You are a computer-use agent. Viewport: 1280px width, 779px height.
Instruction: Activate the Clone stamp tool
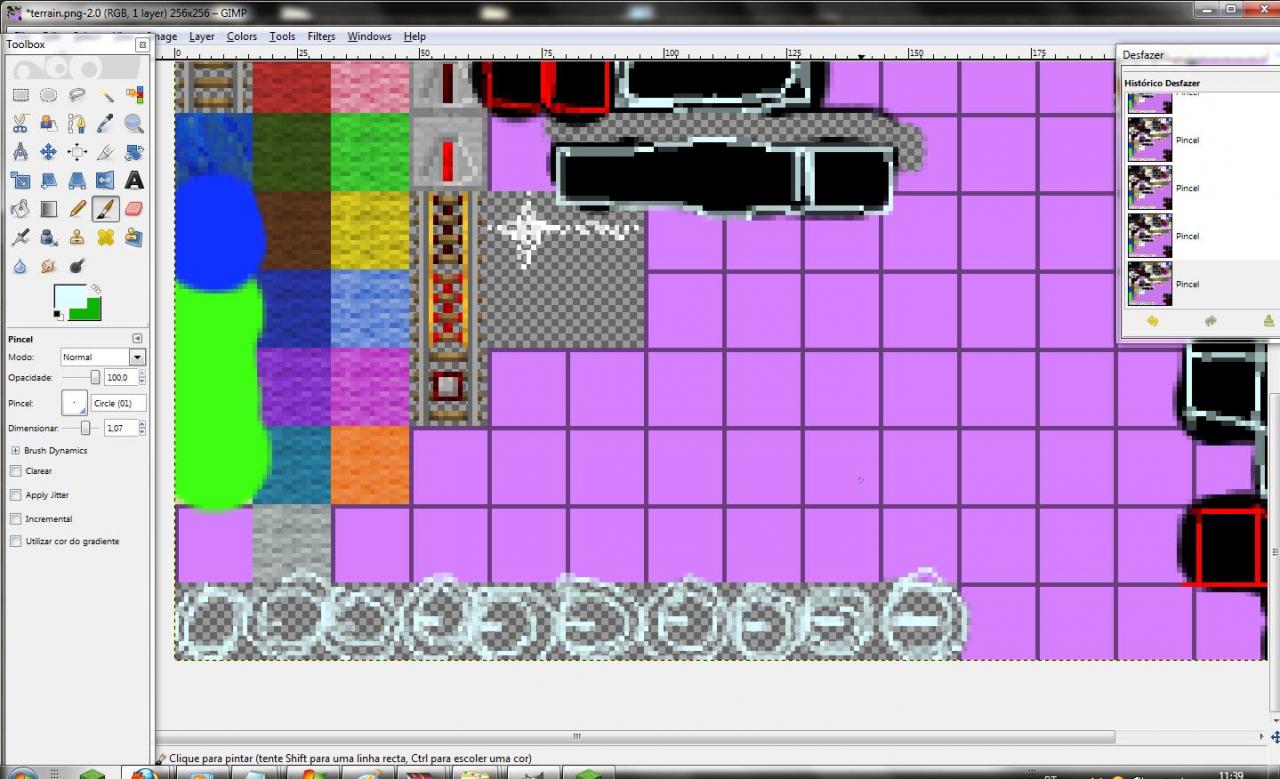coord(77,237)
